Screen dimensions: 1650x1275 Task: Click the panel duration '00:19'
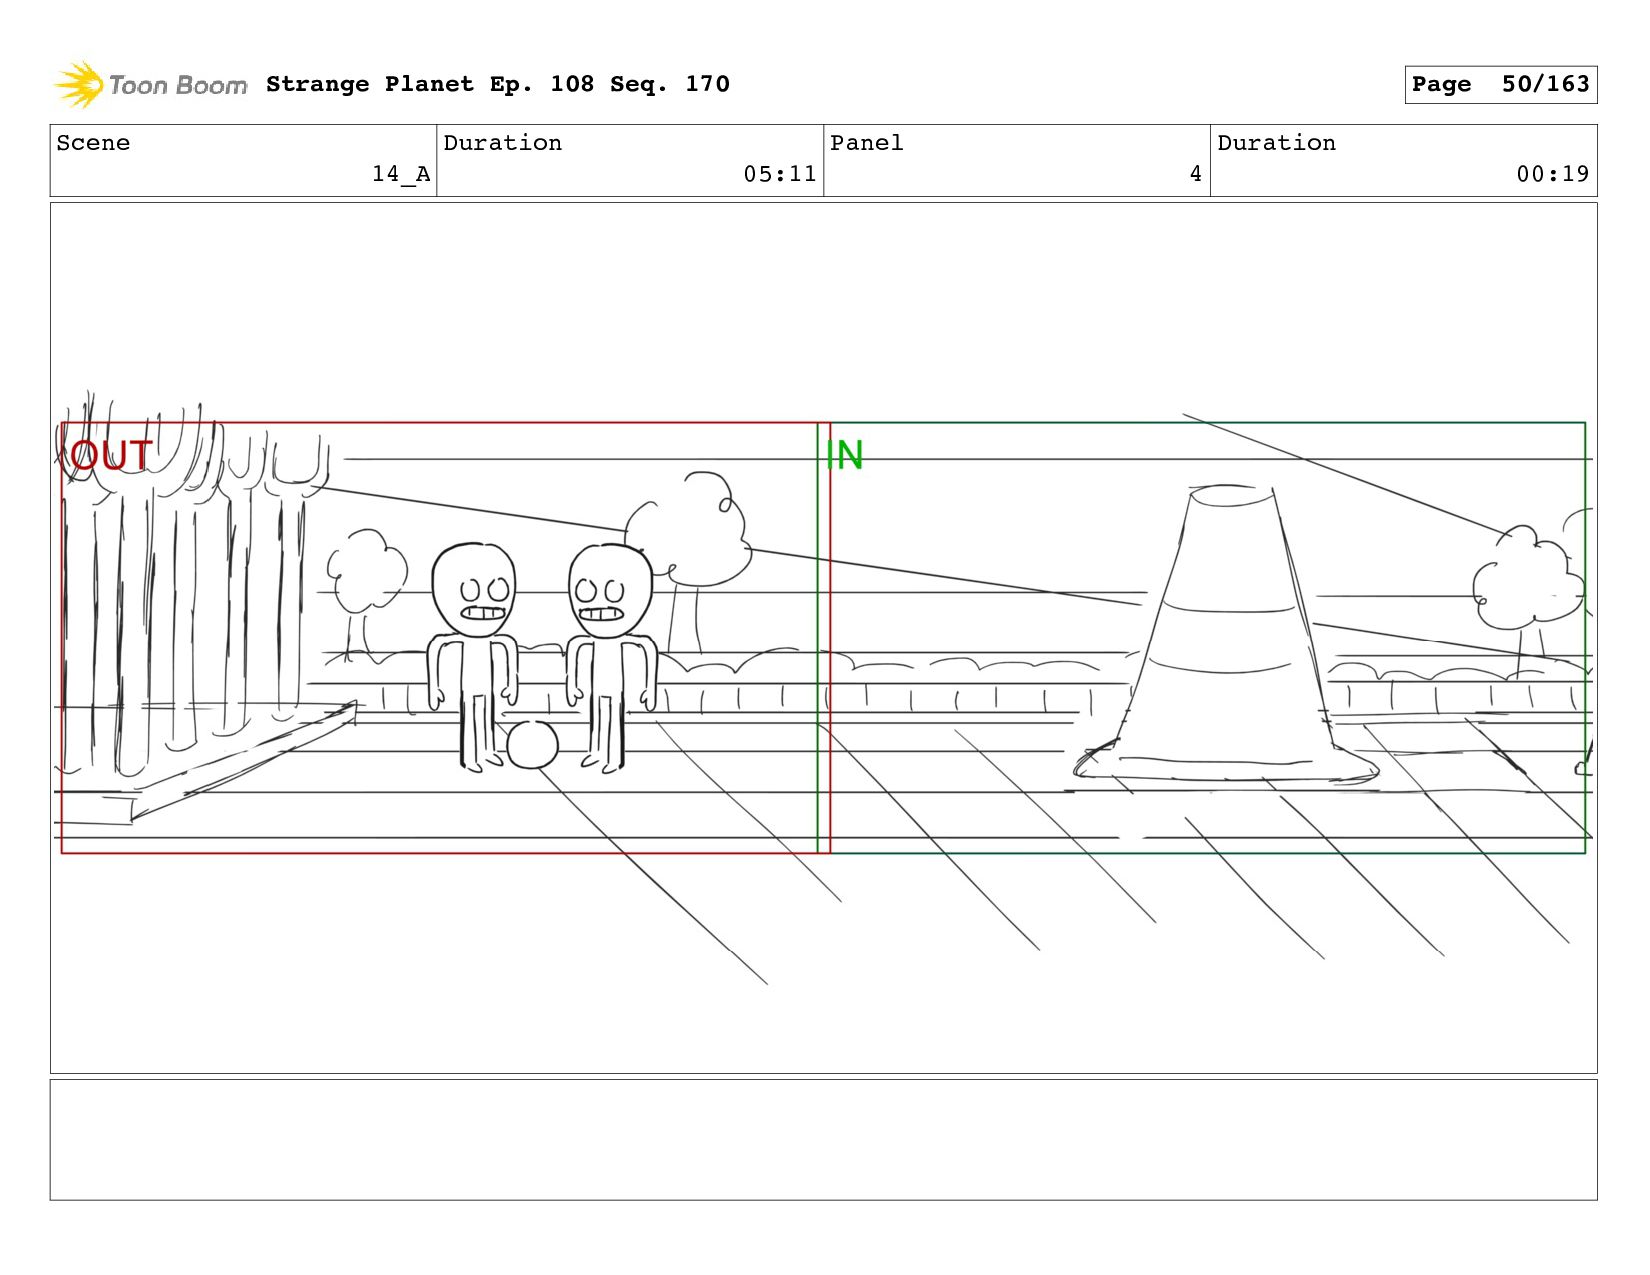click(1553, 174)
